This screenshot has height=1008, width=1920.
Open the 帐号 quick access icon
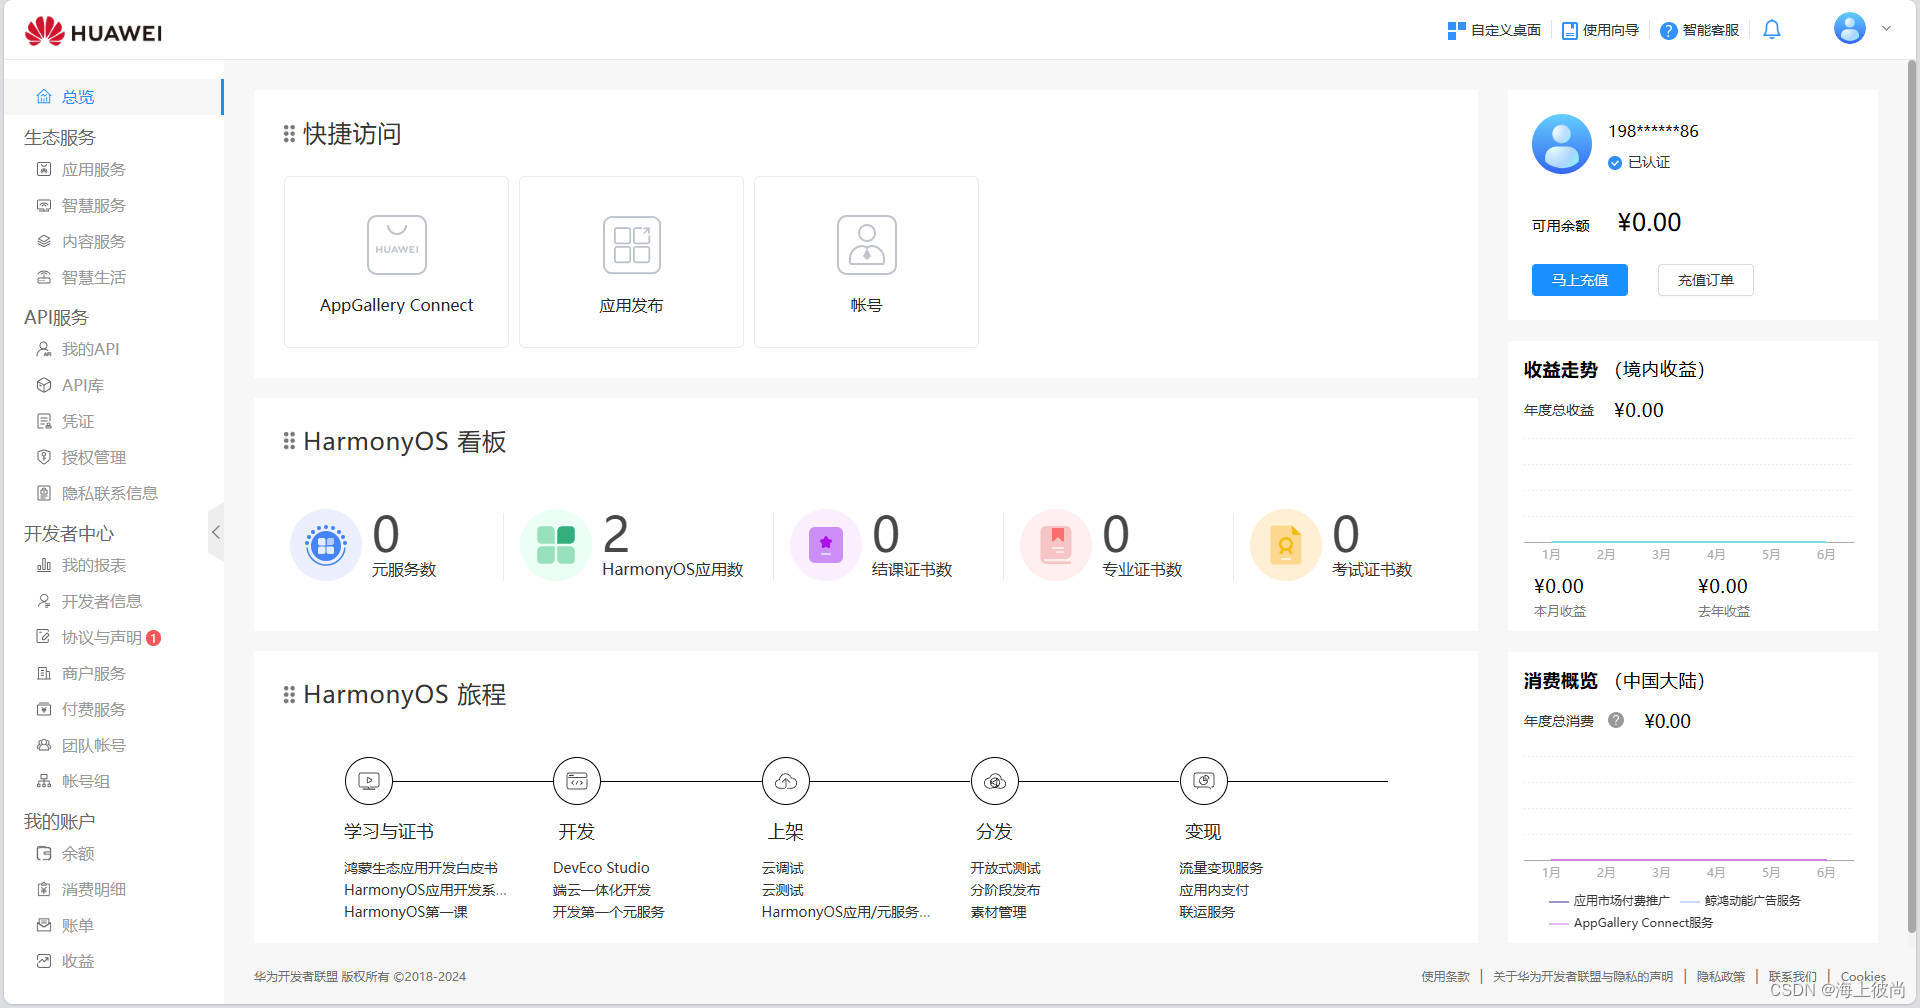(867, 245)
